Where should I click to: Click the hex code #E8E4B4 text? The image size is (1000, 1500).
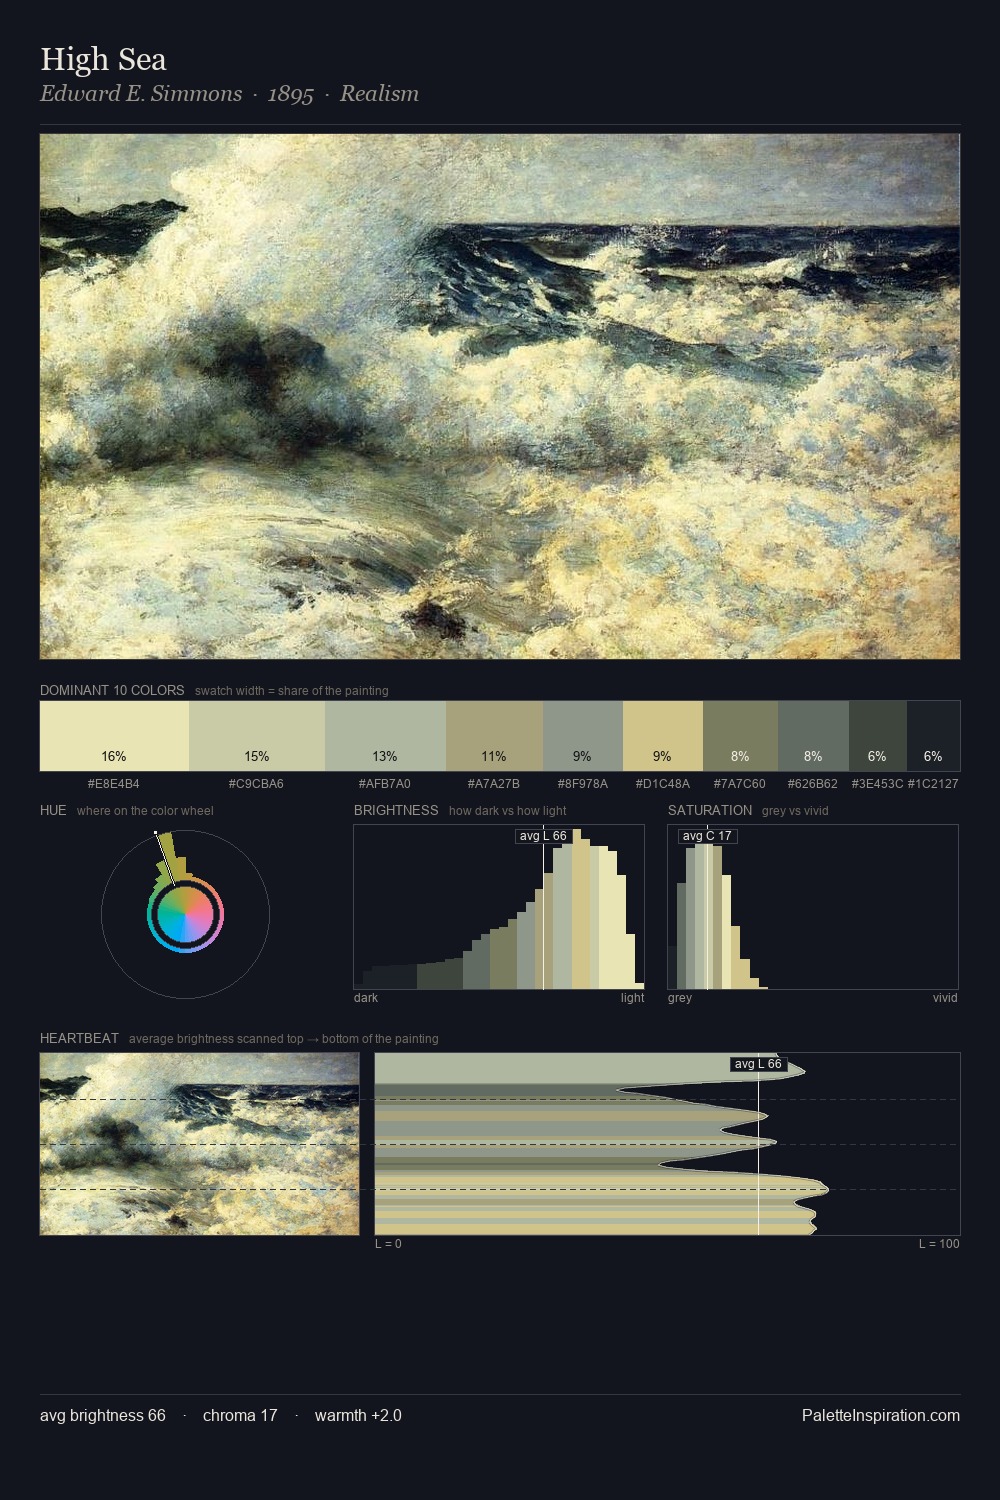tap(114, 784)
